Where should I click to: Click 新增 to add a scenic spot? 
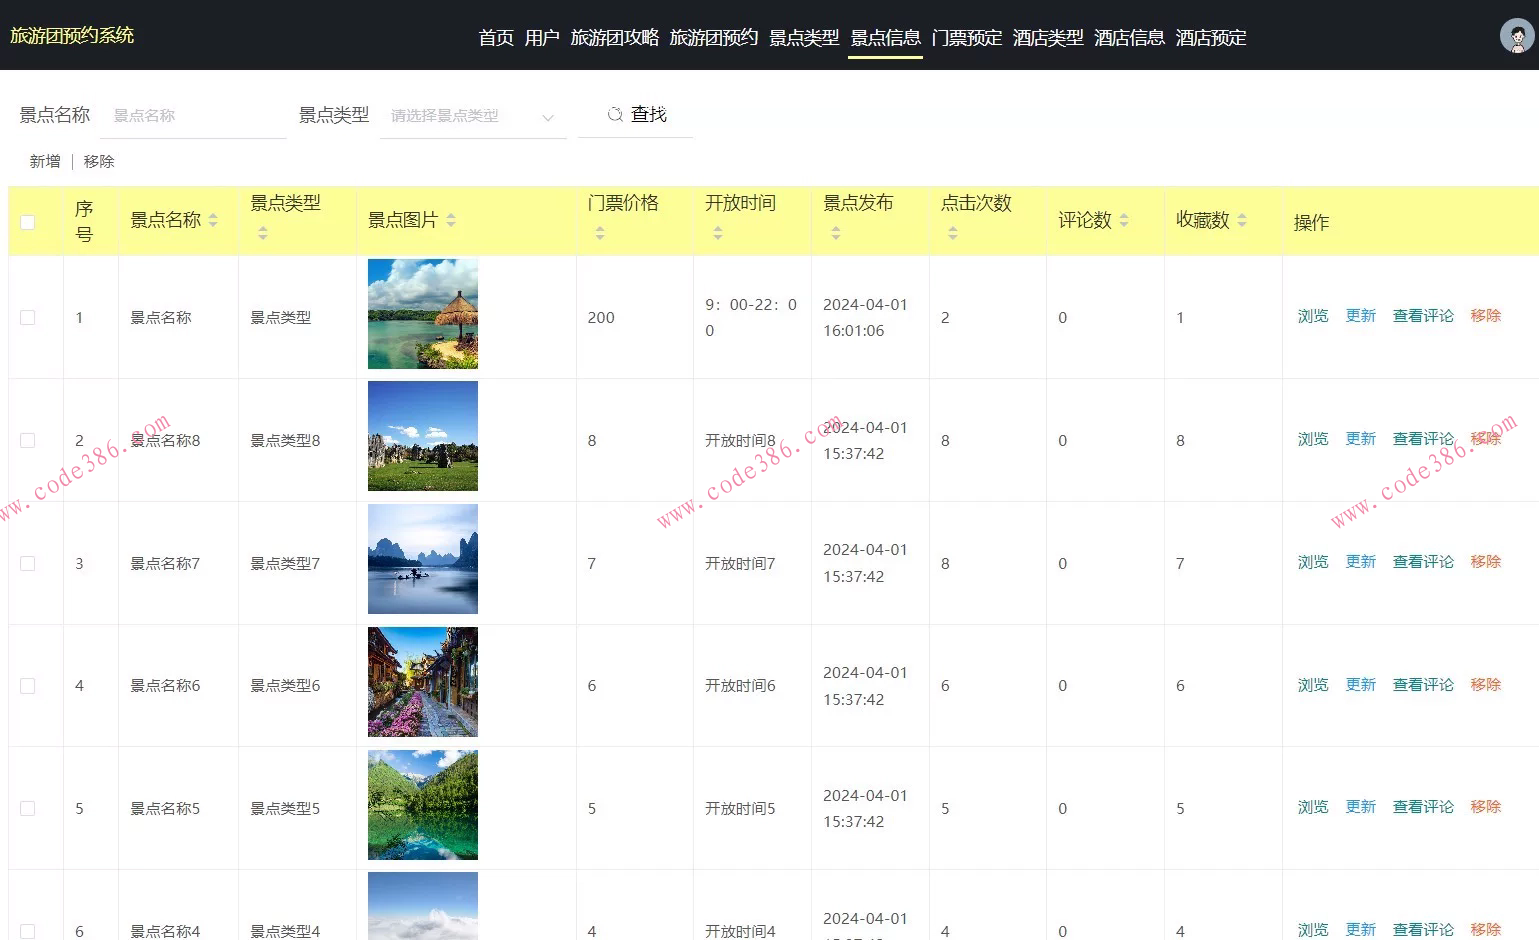tap(45, 161)
